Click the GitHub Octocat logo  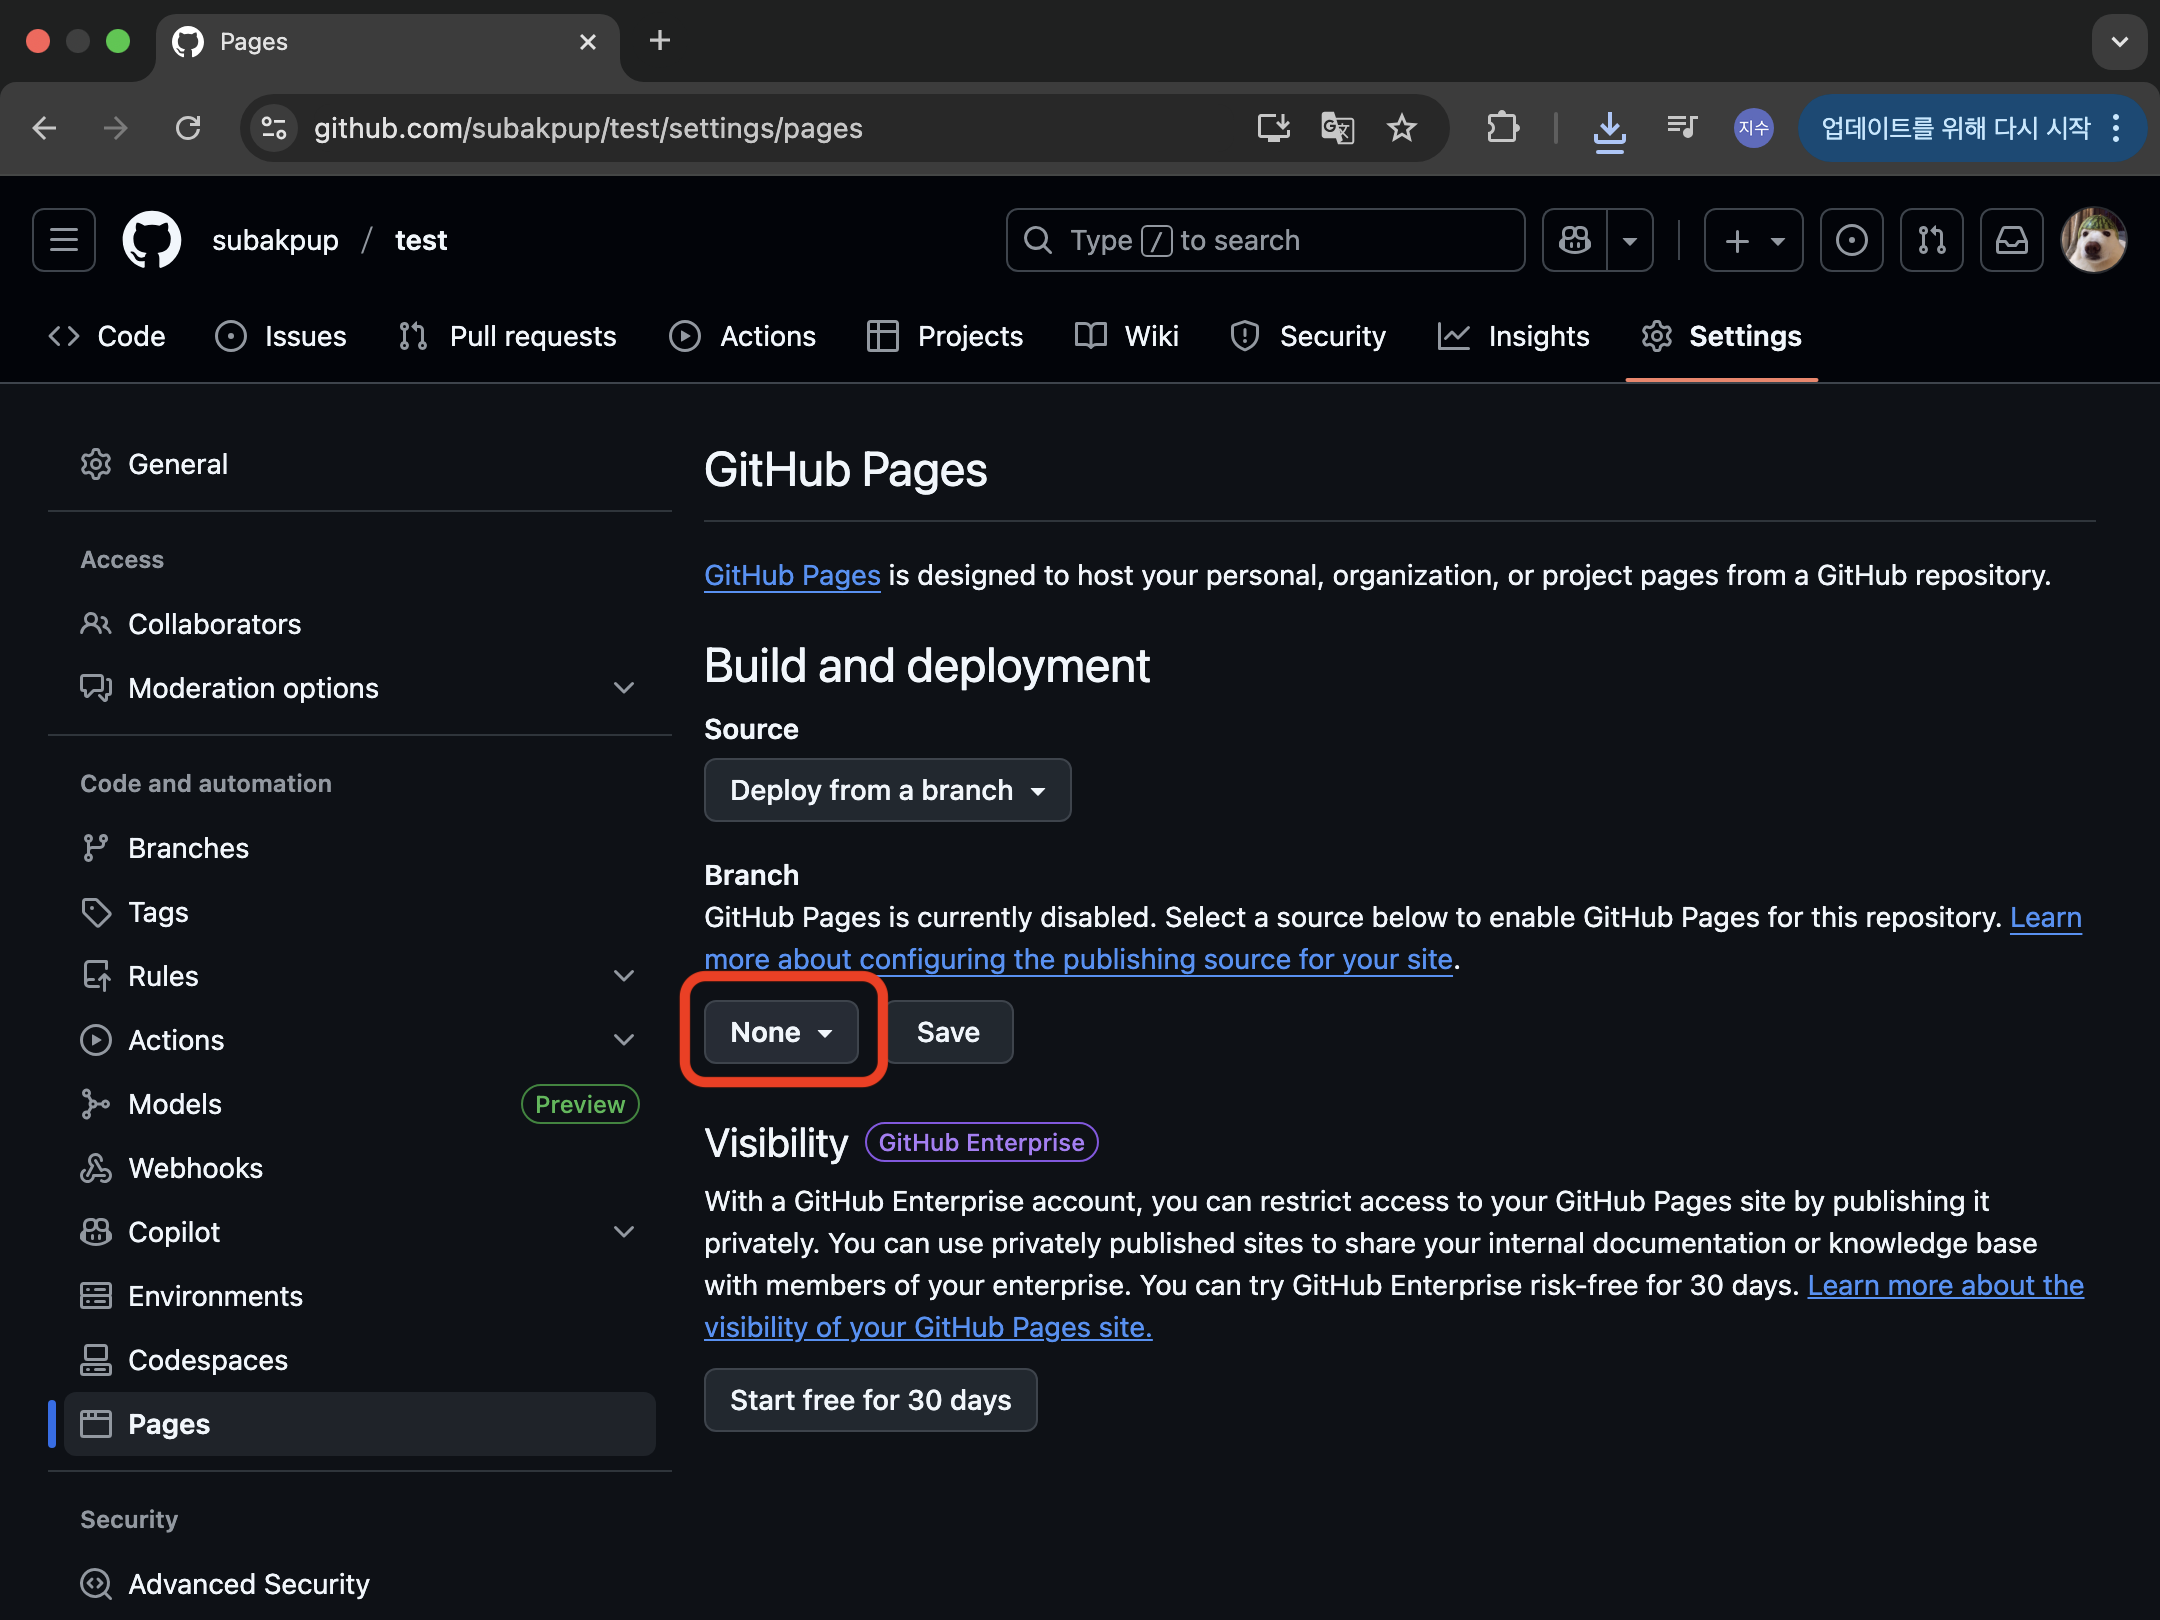152,240
